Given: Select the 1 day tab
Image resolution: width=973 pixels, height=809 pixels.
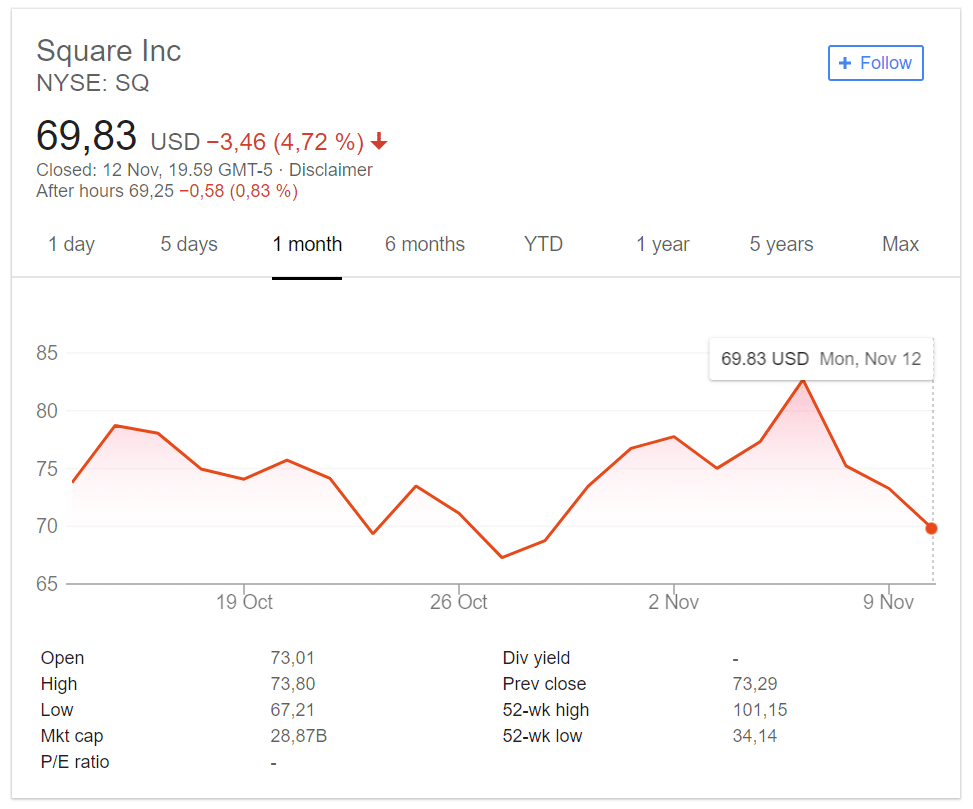Looking at the screenshot, I should coord(71,244).
